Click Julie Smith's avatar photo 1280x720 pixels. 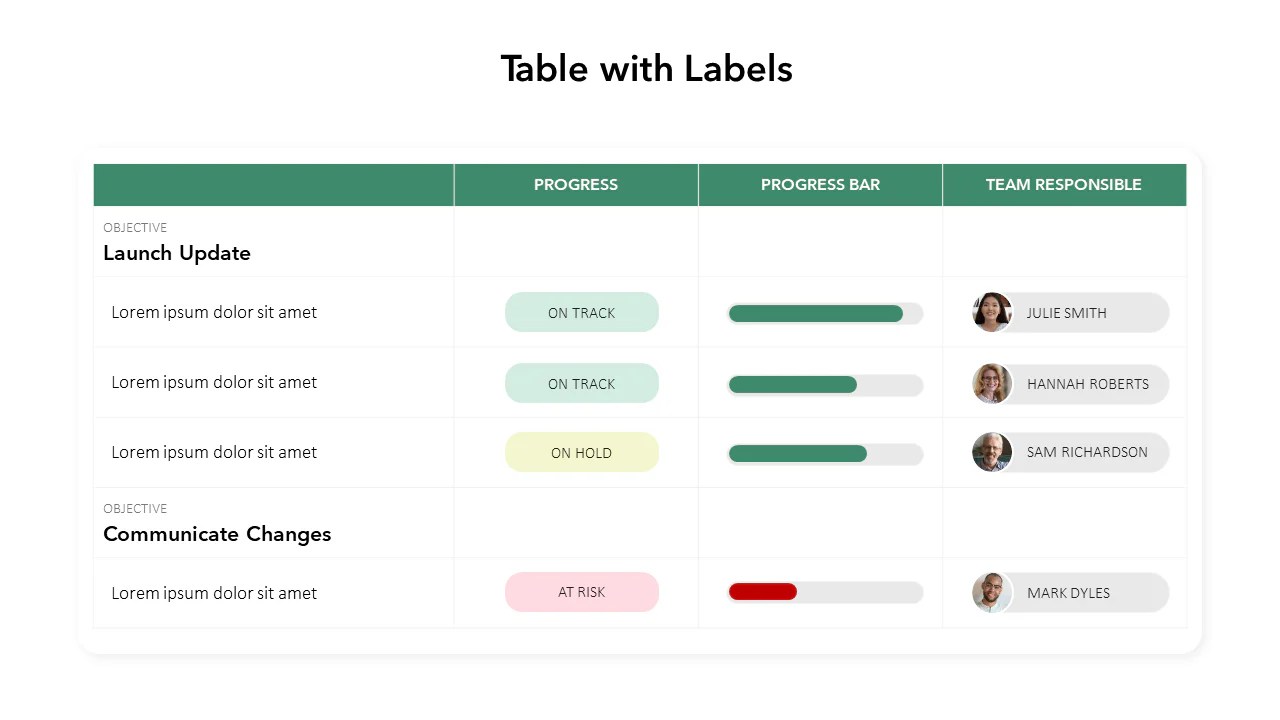click(x=992, y=312)
